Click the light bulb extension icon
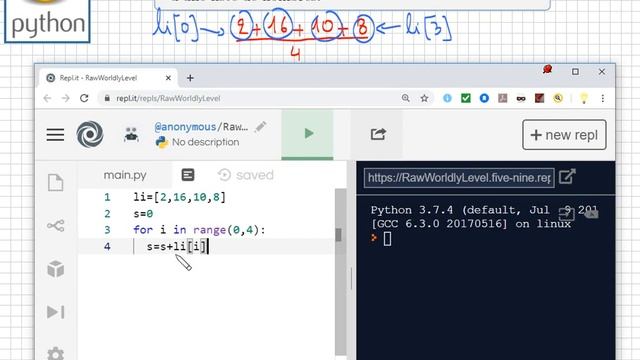 tap(584, 98)
